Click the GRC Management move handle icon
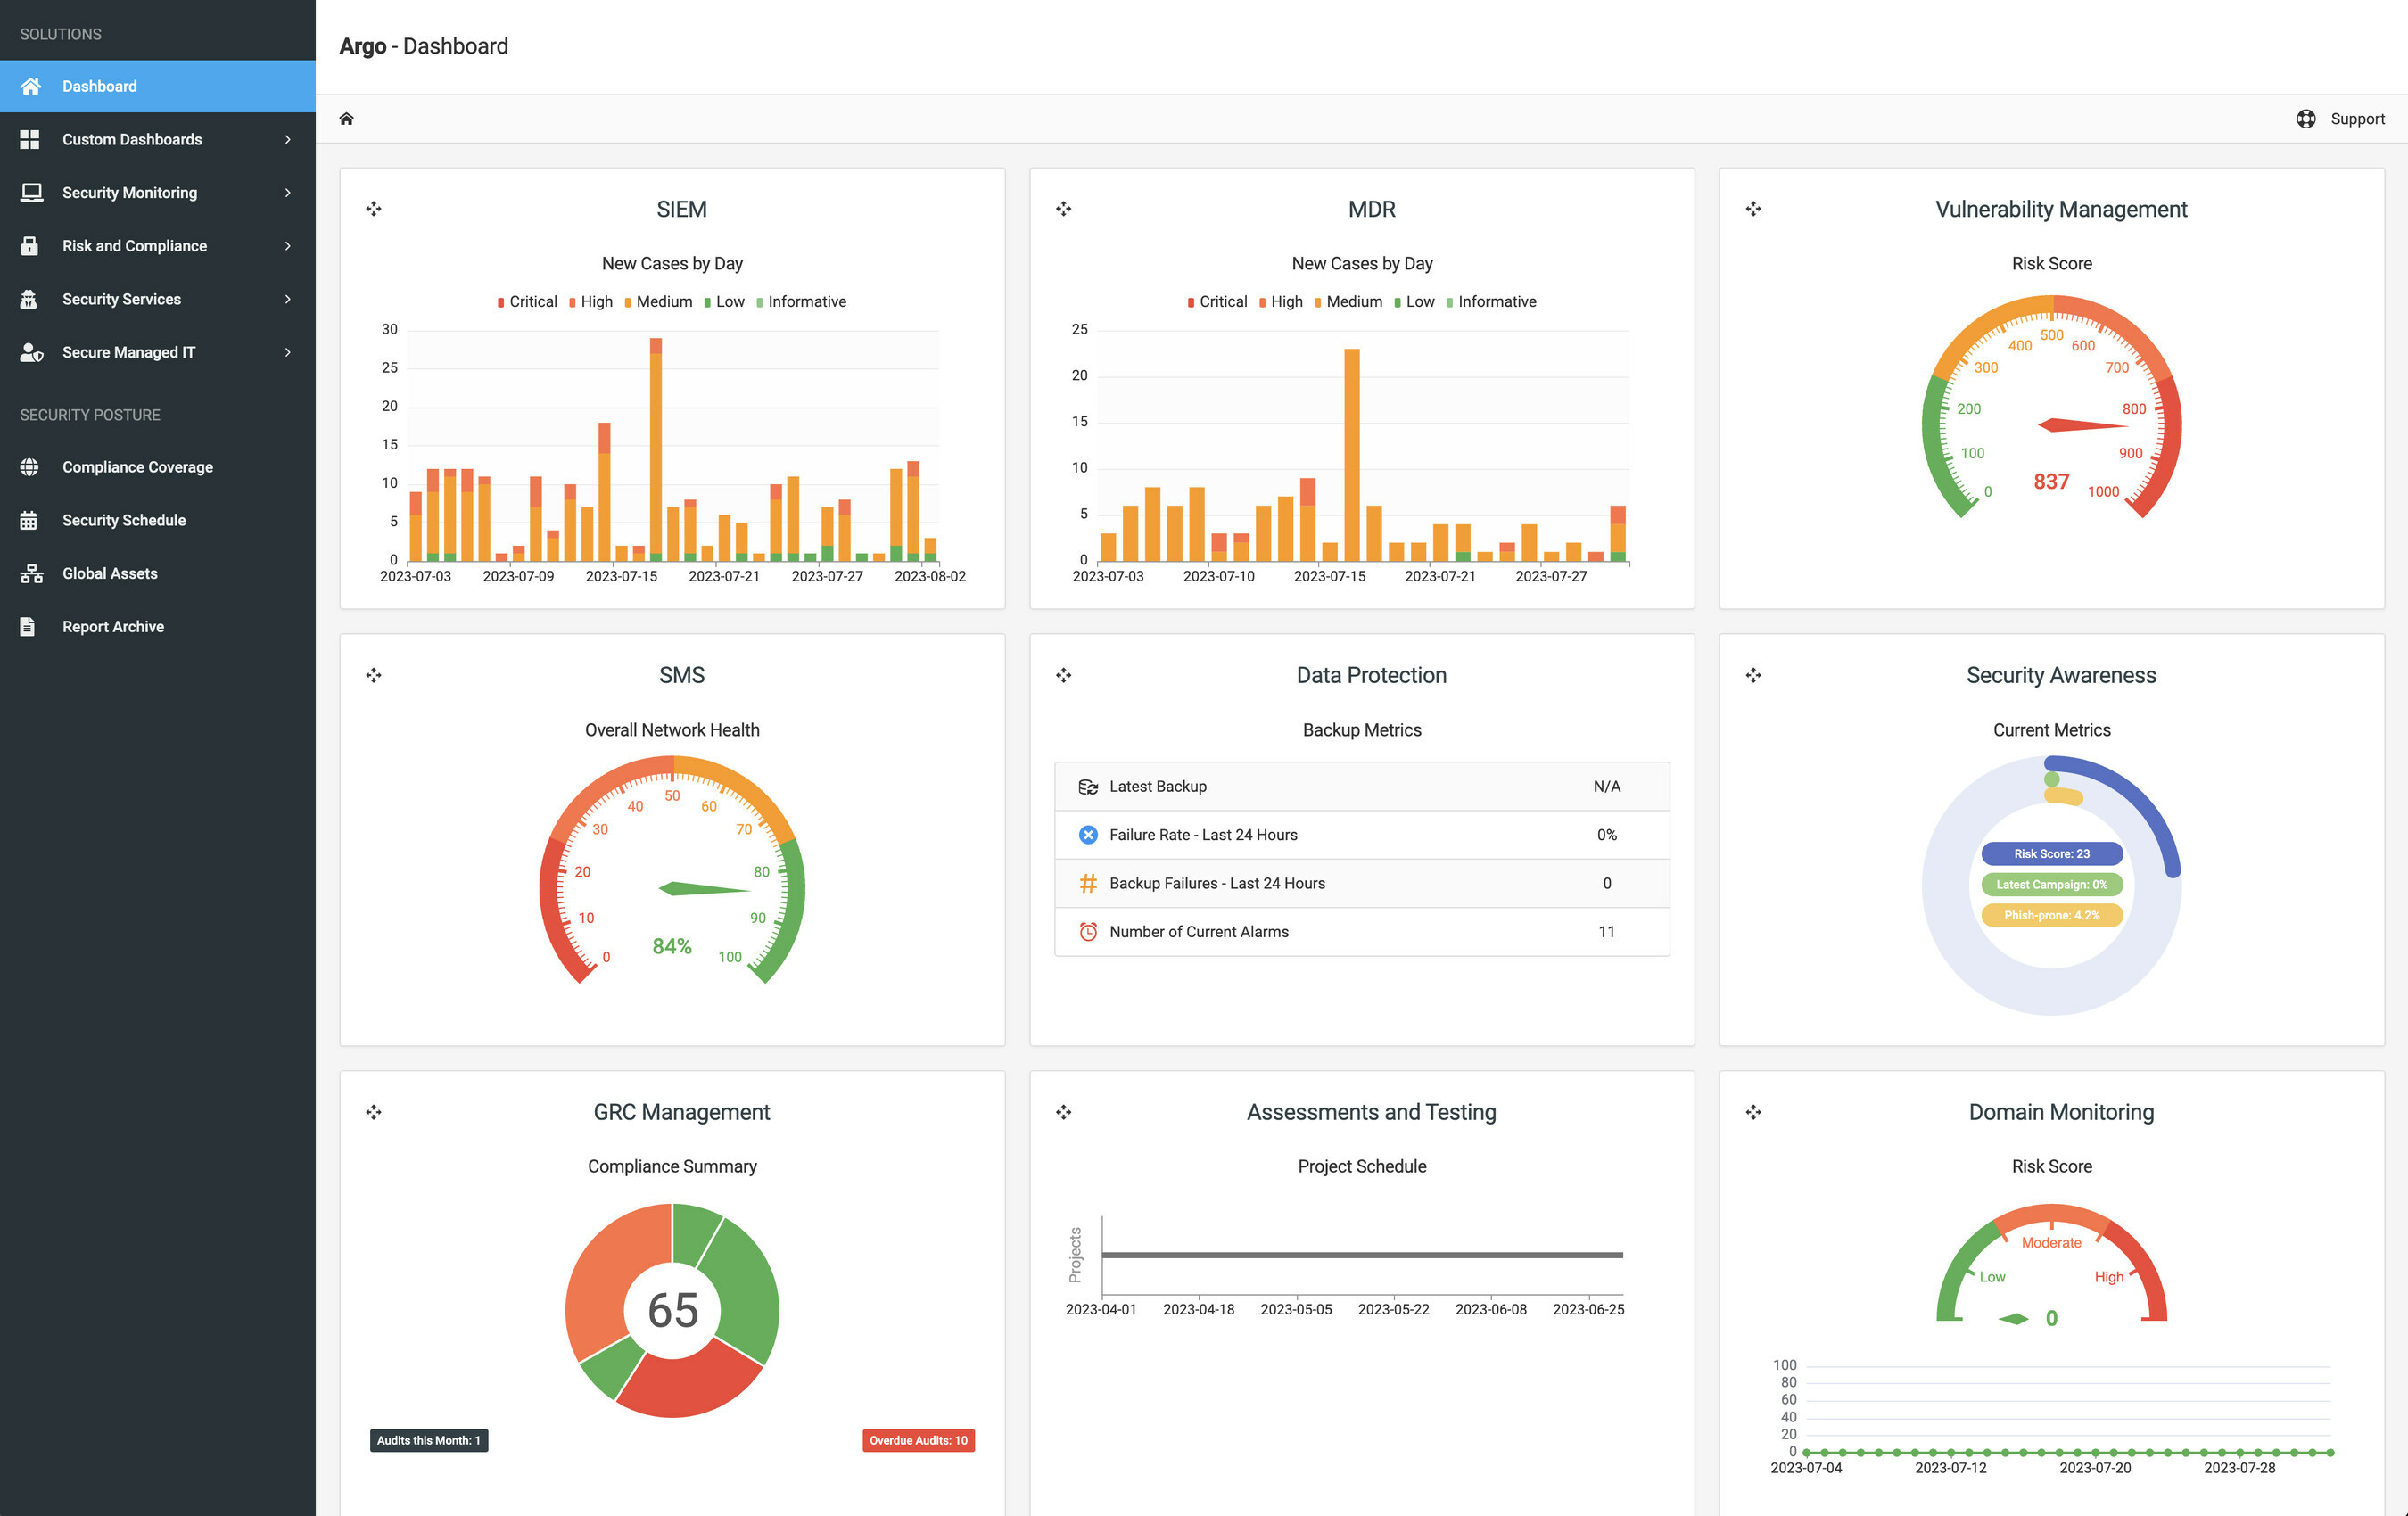 pos(374,1112)
